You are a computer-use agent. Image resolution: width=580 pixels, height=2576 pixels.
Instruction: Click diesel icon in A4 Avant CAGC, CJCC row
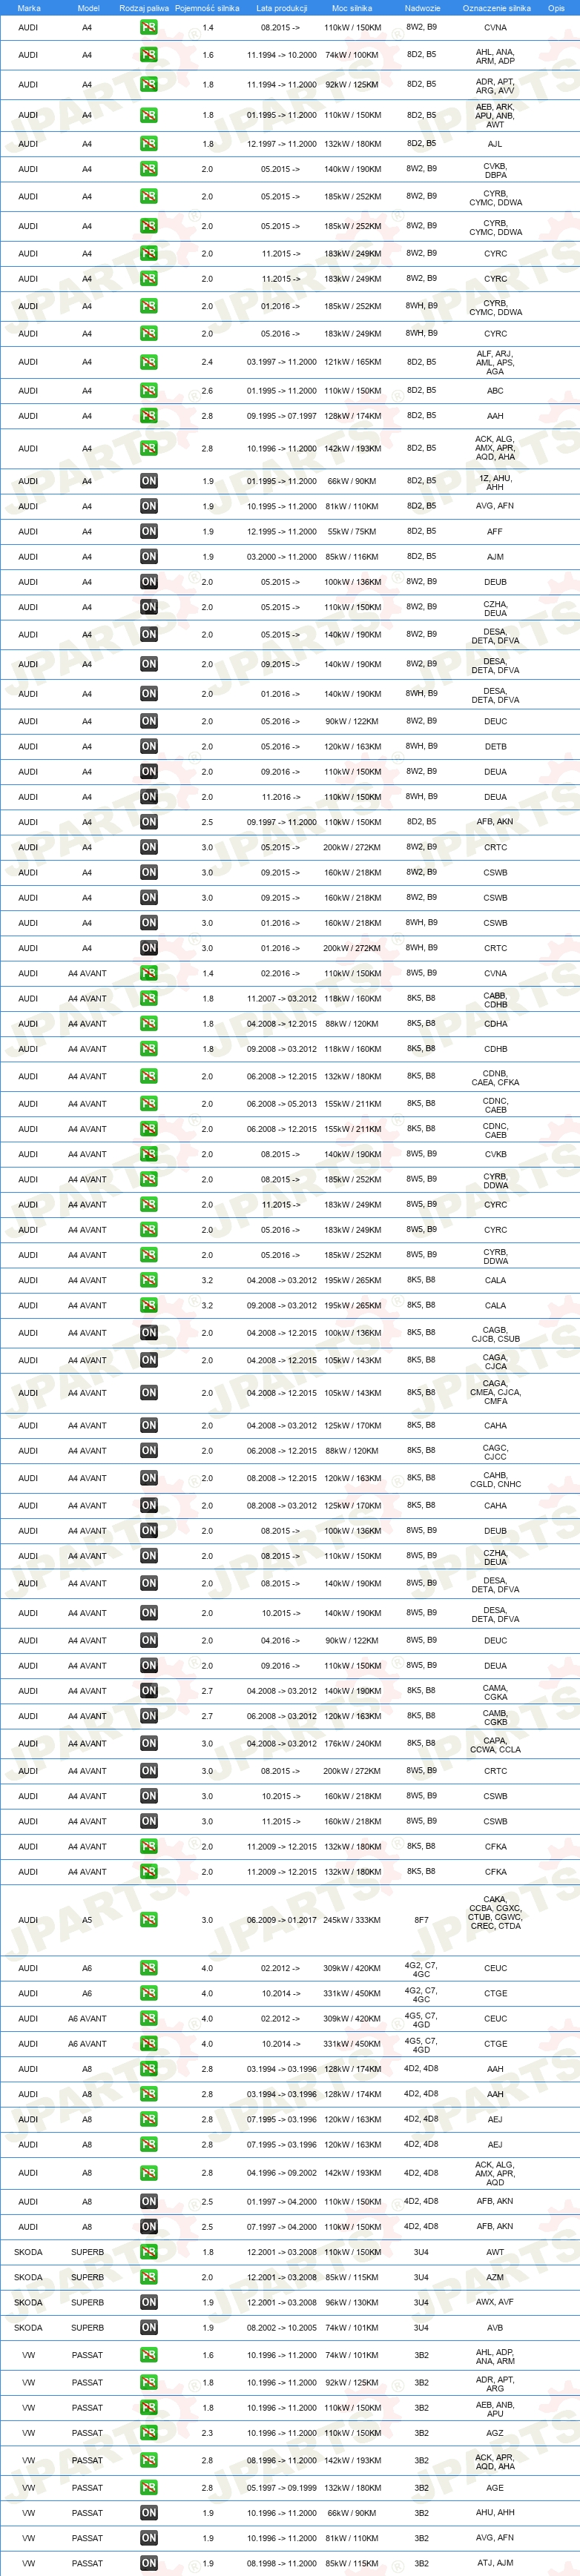coord(148,1451)
